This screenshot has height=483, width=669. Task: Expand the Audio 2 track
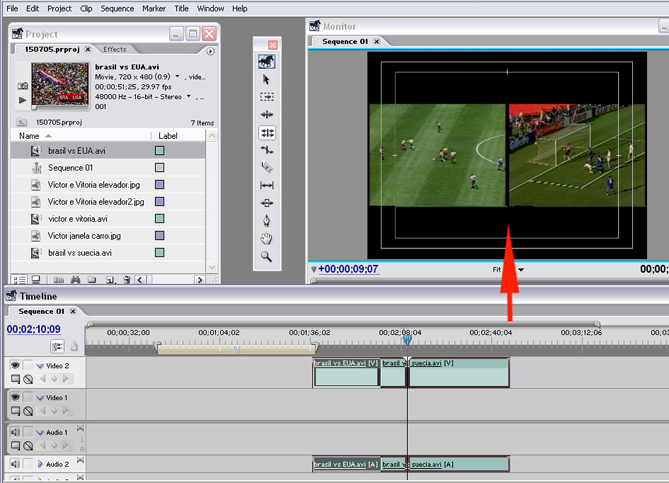(x=40, y=465)
